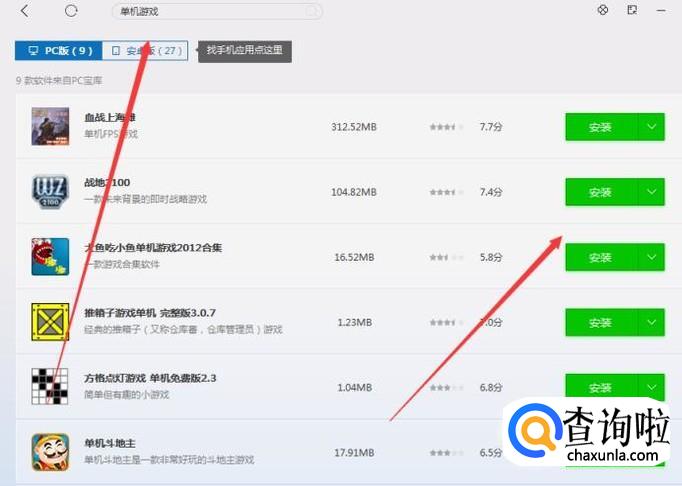Click the star rating of 血战上海滩

point(446,127)
